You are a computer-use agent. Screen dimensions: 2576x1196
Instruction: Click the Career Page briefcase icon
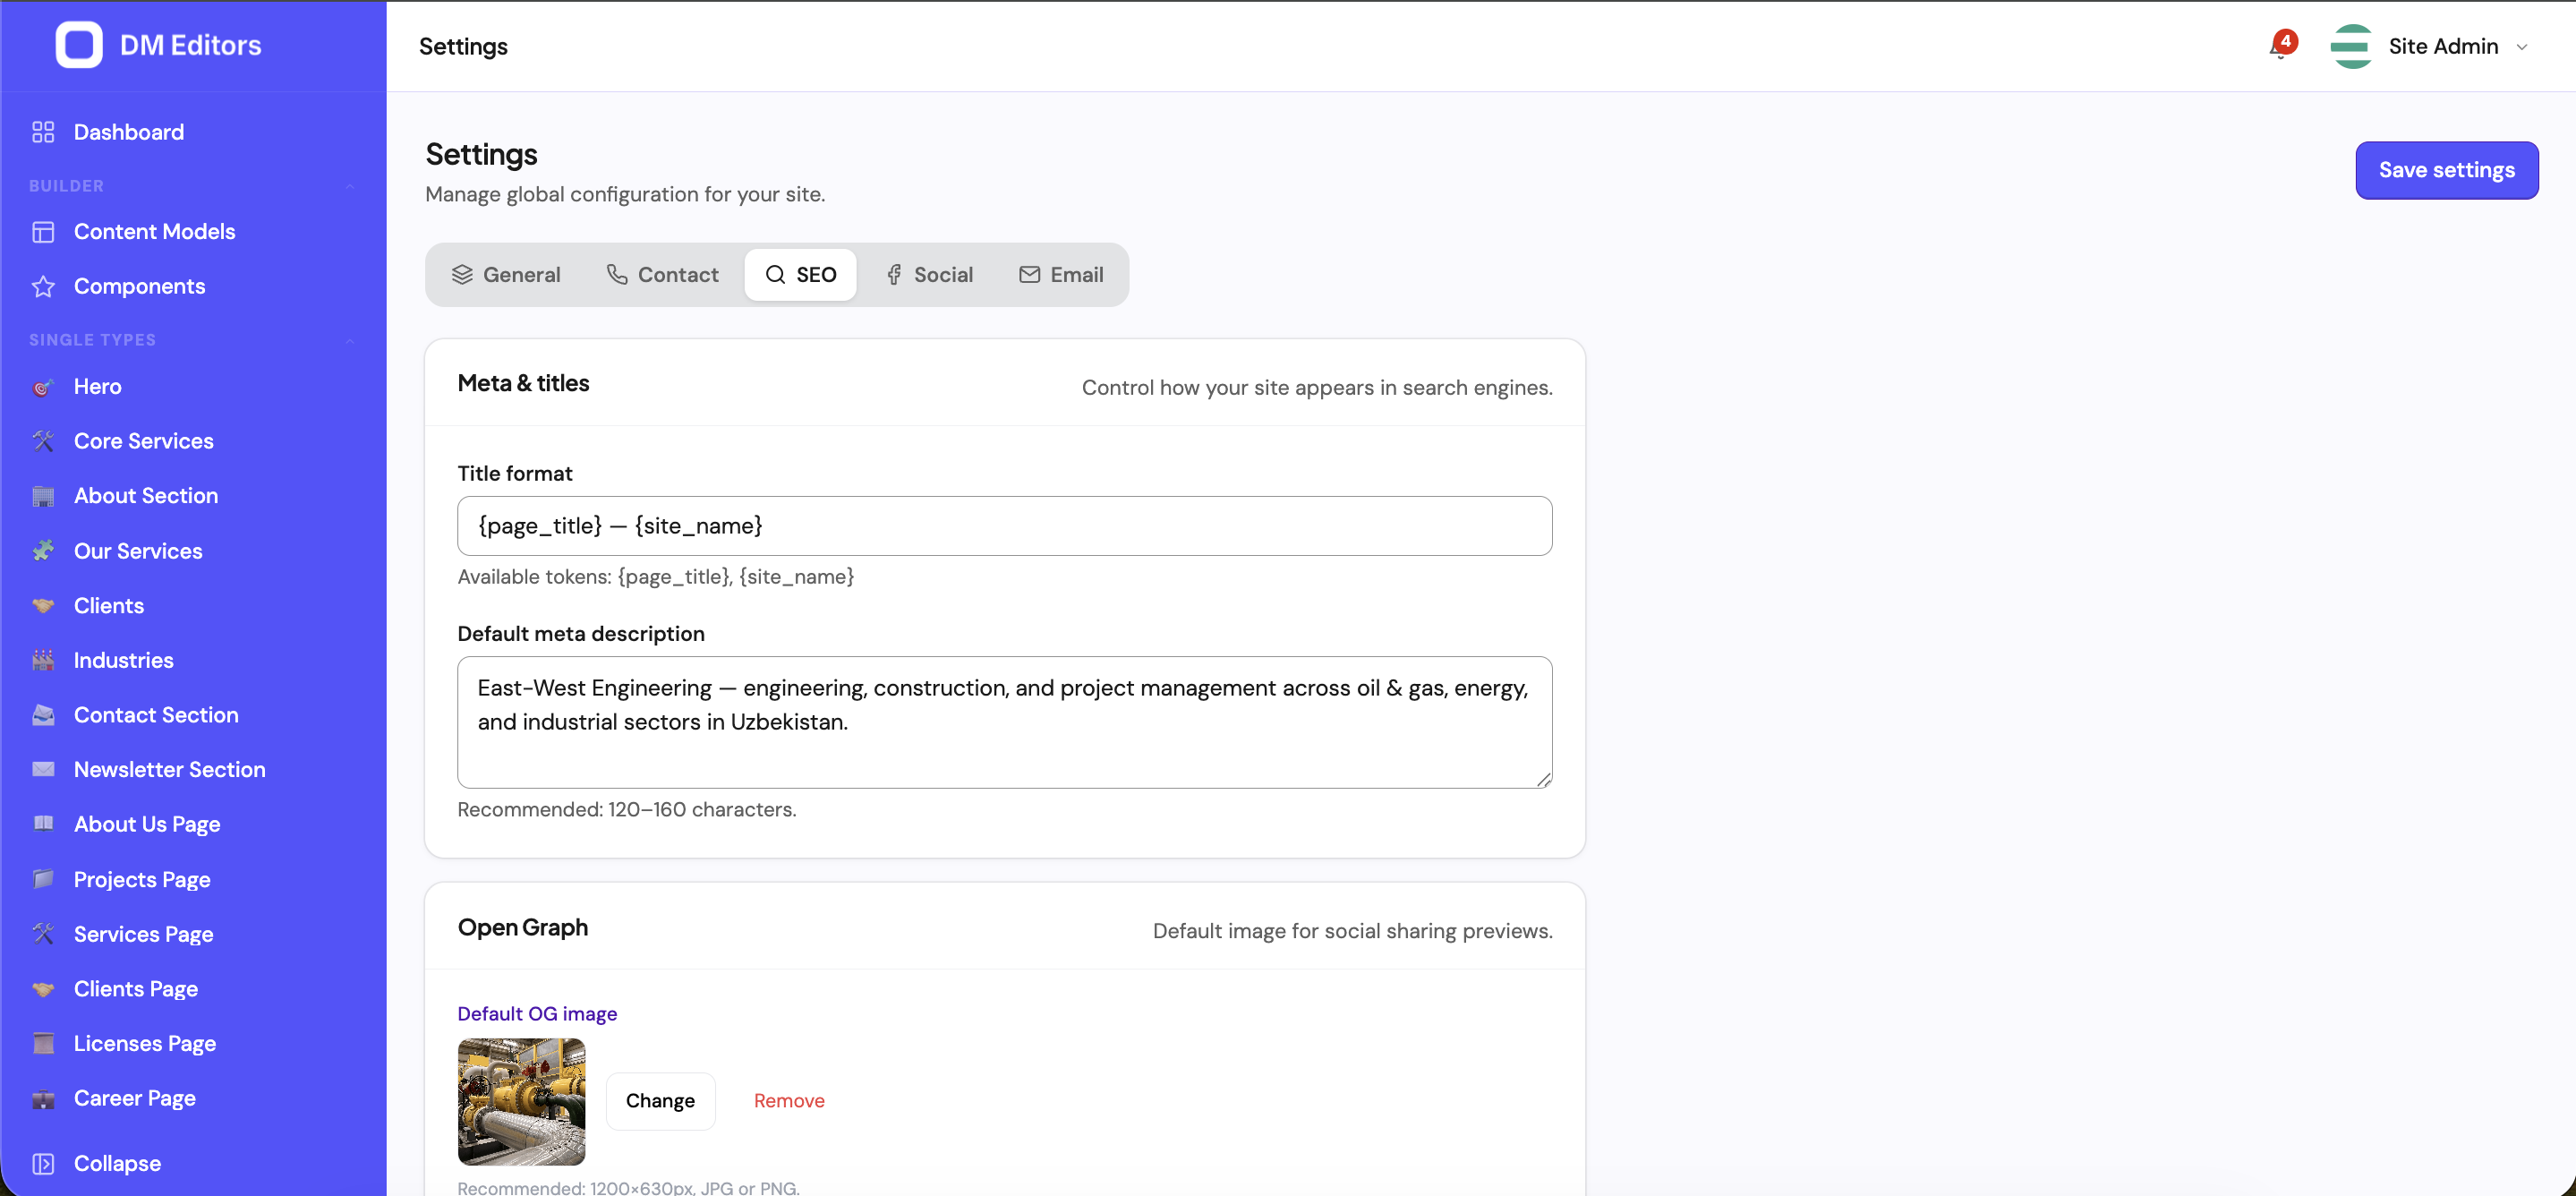[x=43, y=1098]
